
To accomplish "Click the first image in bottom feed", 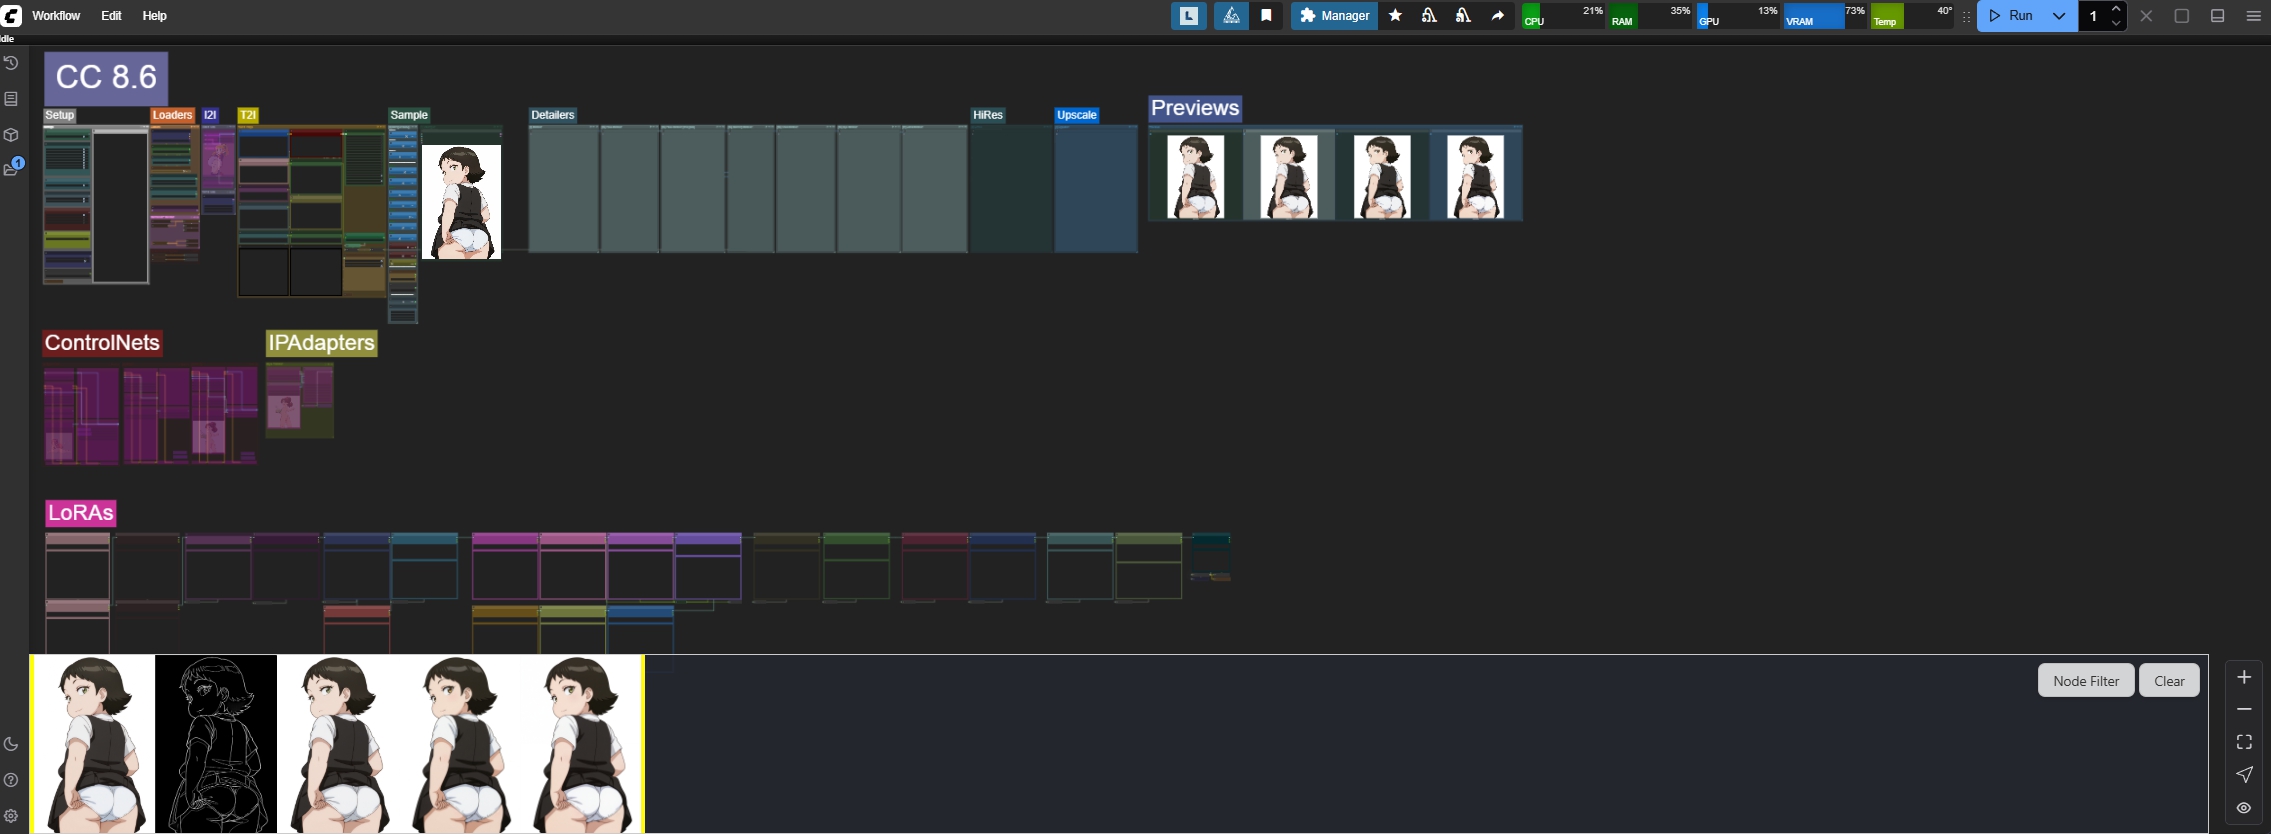I will [94, 744].
